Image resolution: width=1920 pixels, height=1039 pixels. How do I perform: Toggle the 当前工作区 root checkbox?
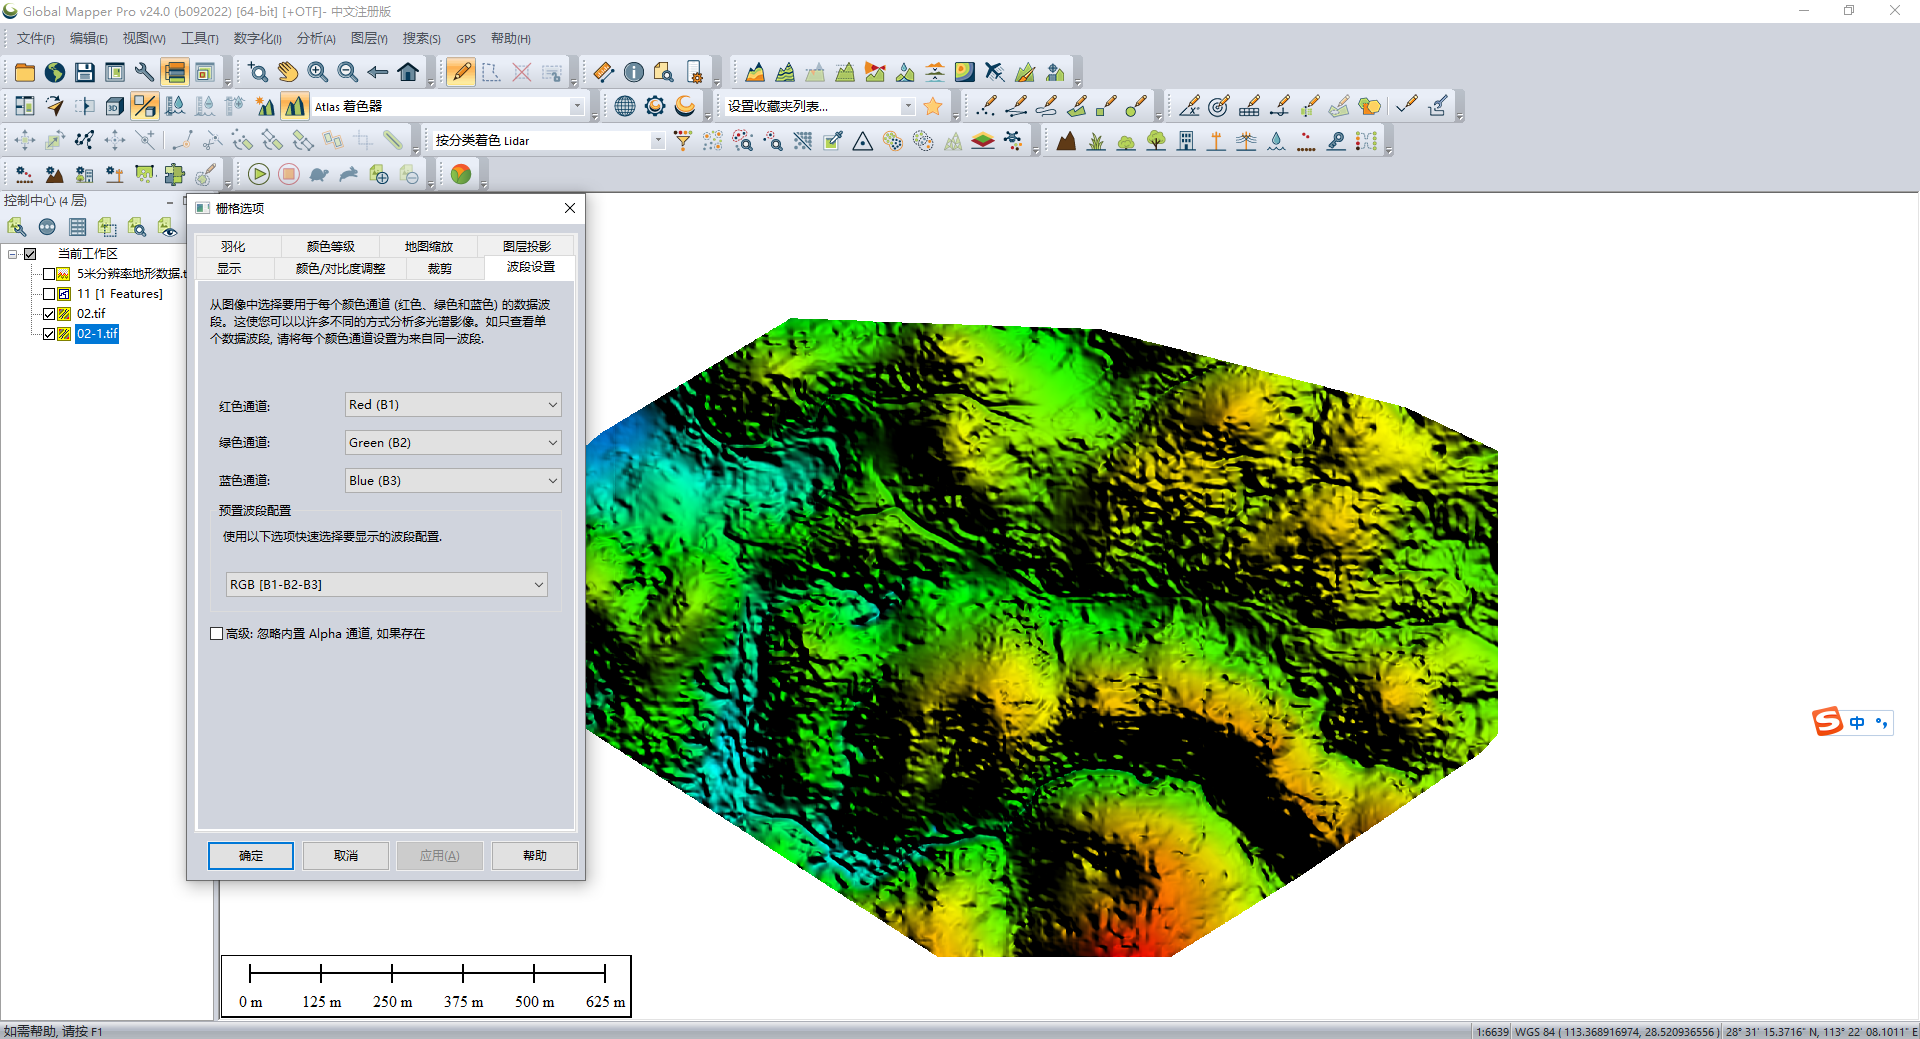30,254
